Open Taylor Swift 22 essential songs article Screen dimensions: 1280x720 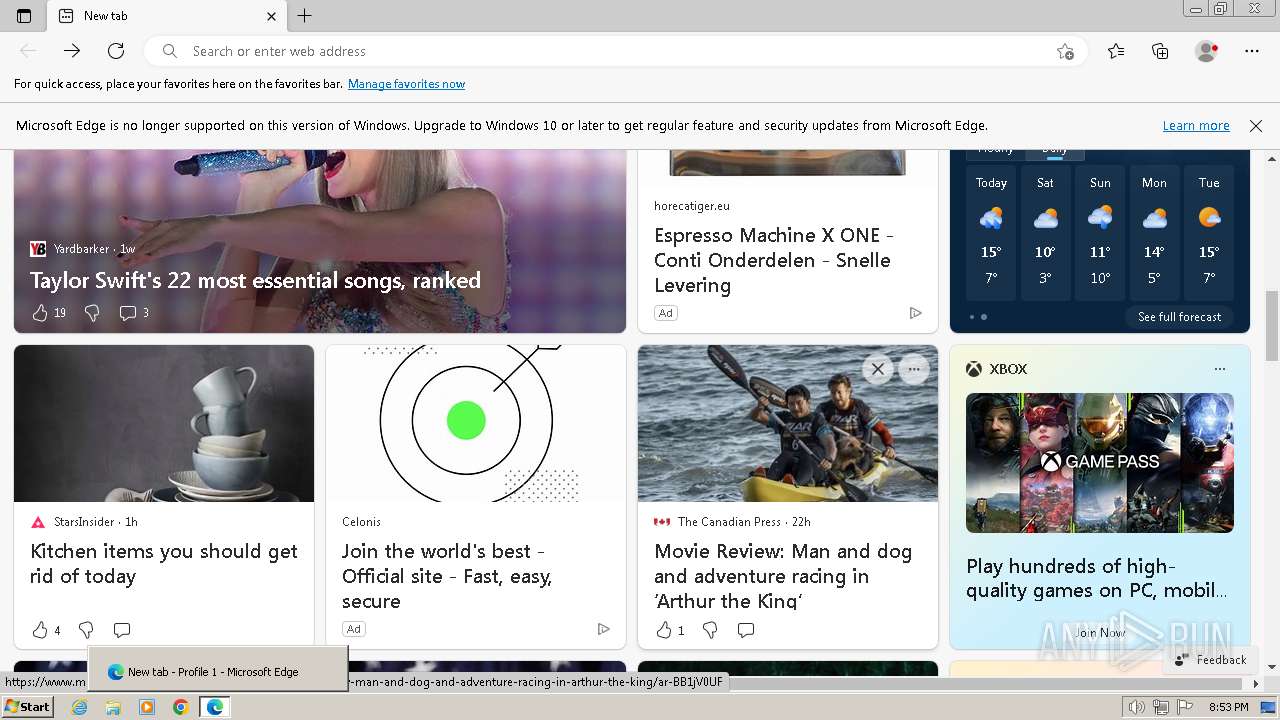(x=255, y=281)
